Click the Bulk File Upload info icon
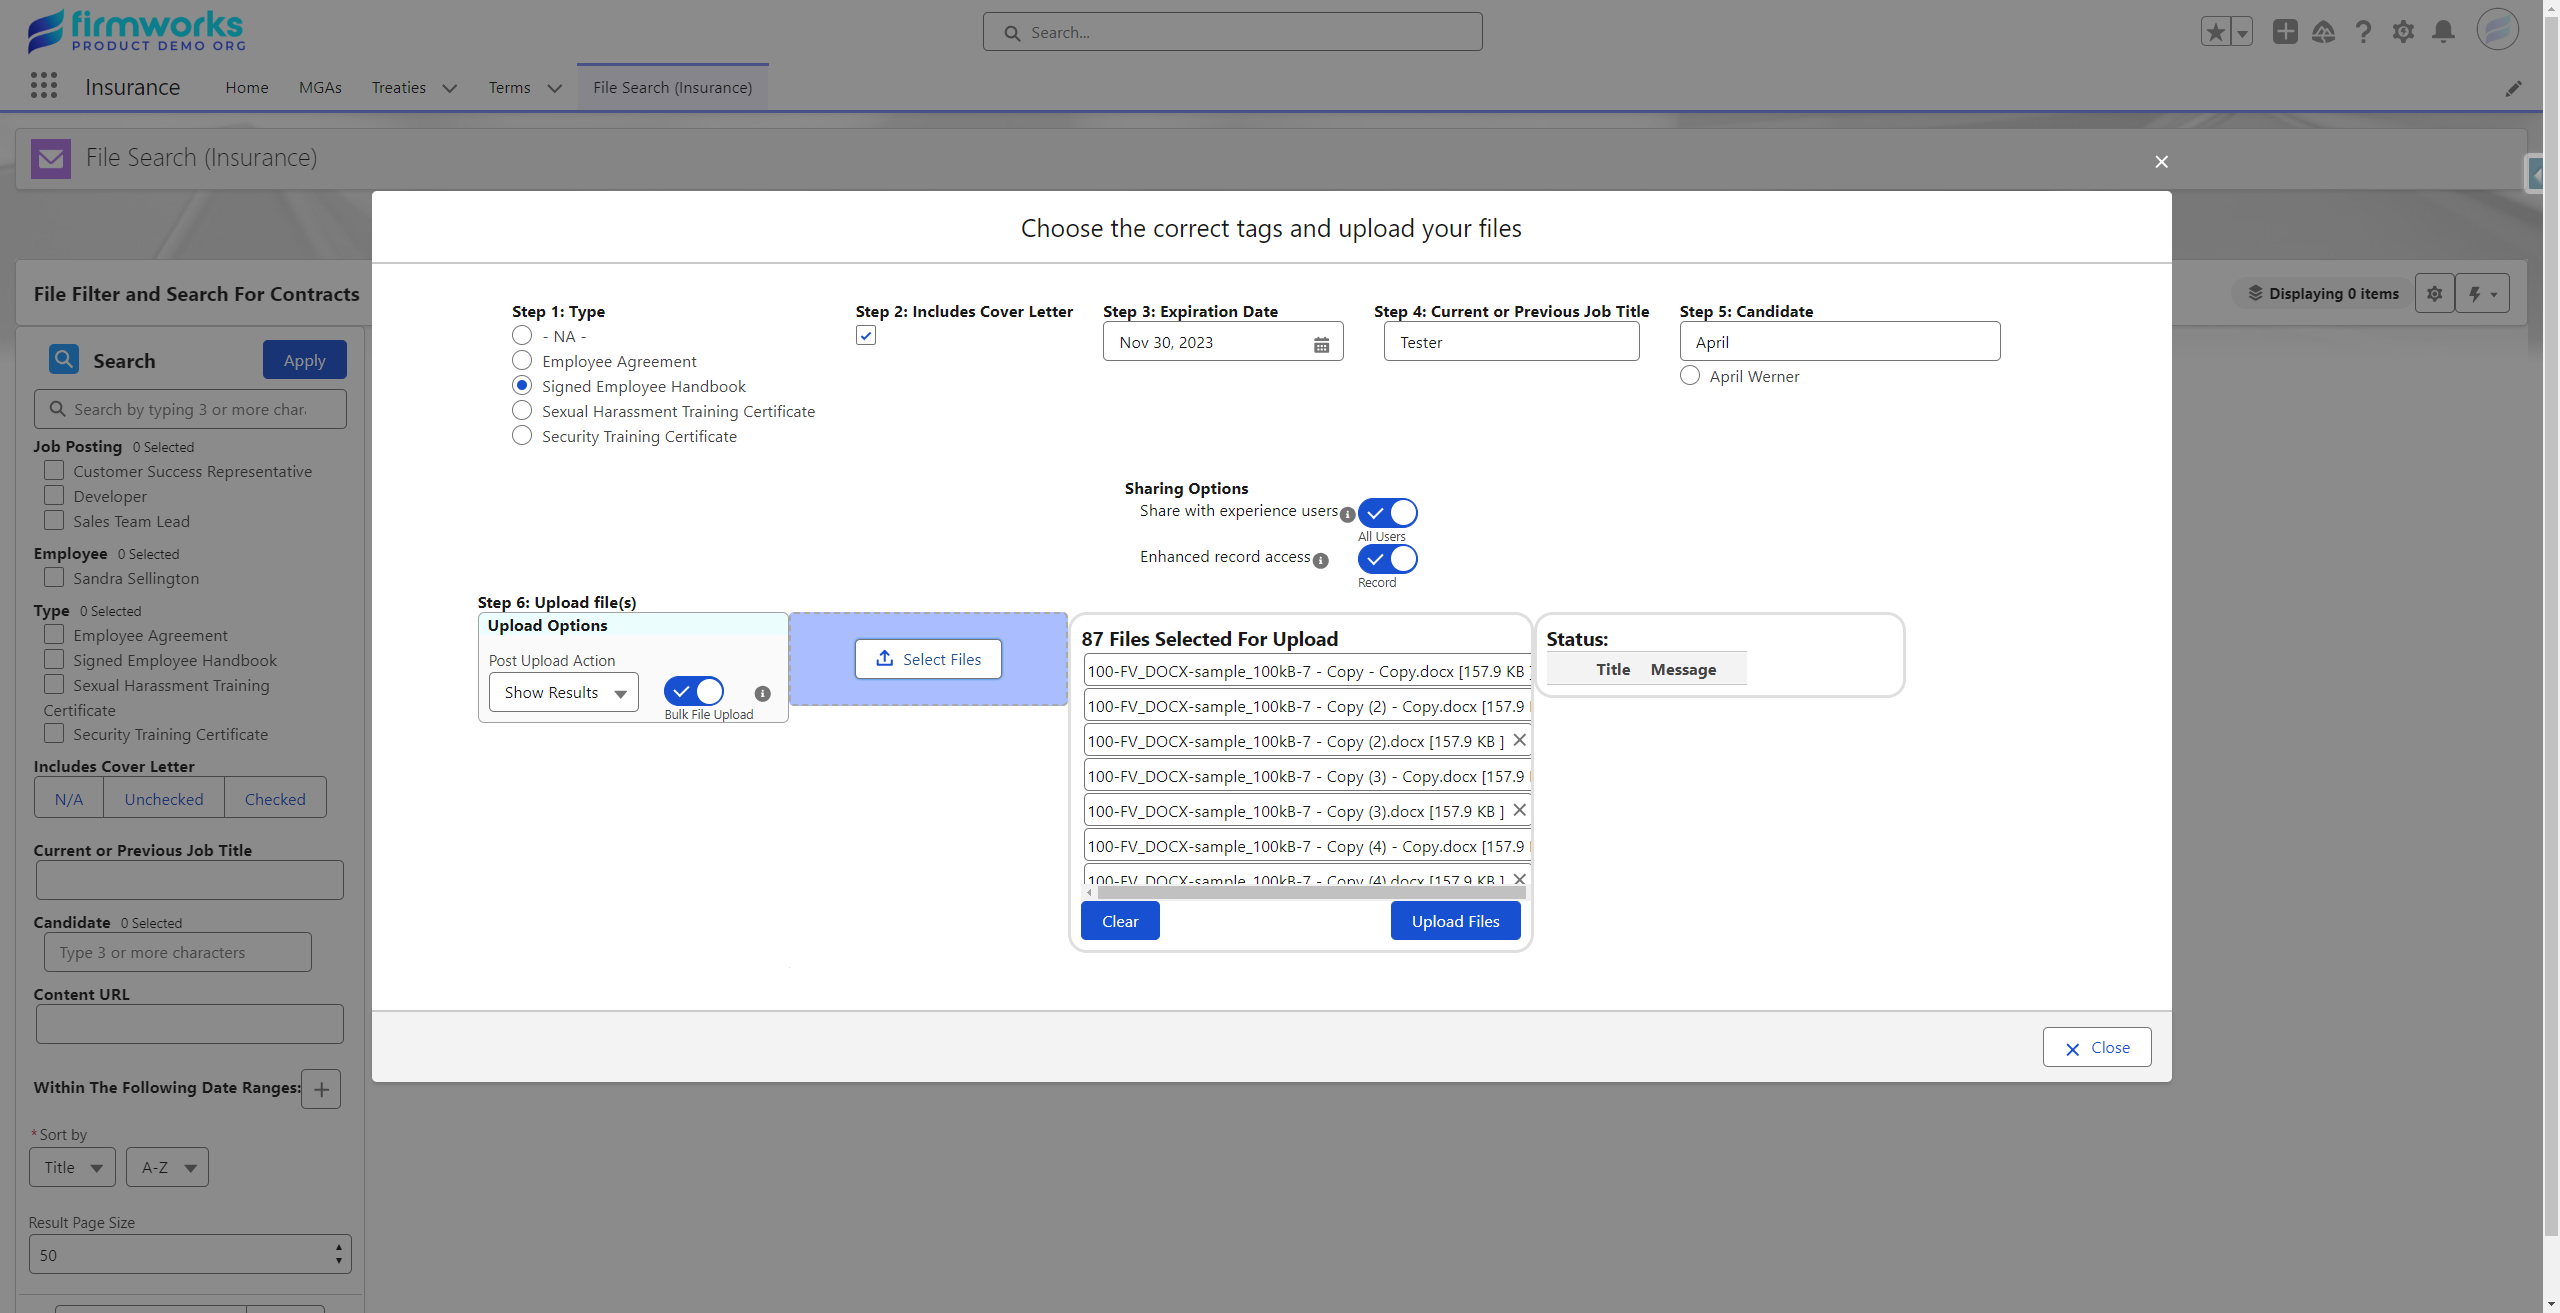Screen dimensions: 2560x1313 coord(762,693)
